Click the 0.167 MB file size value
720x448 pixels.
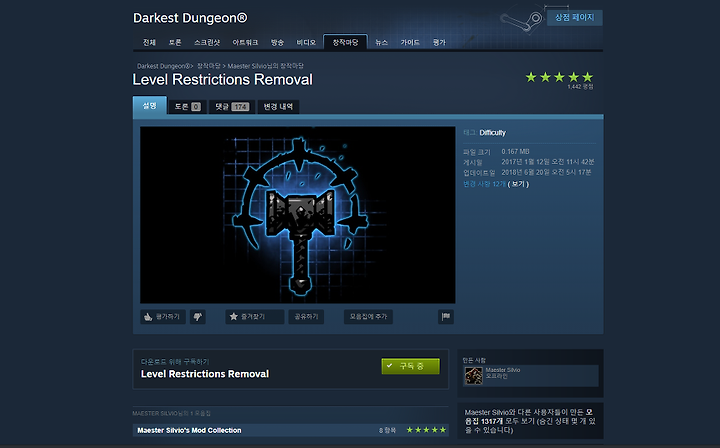pos(515,151)
